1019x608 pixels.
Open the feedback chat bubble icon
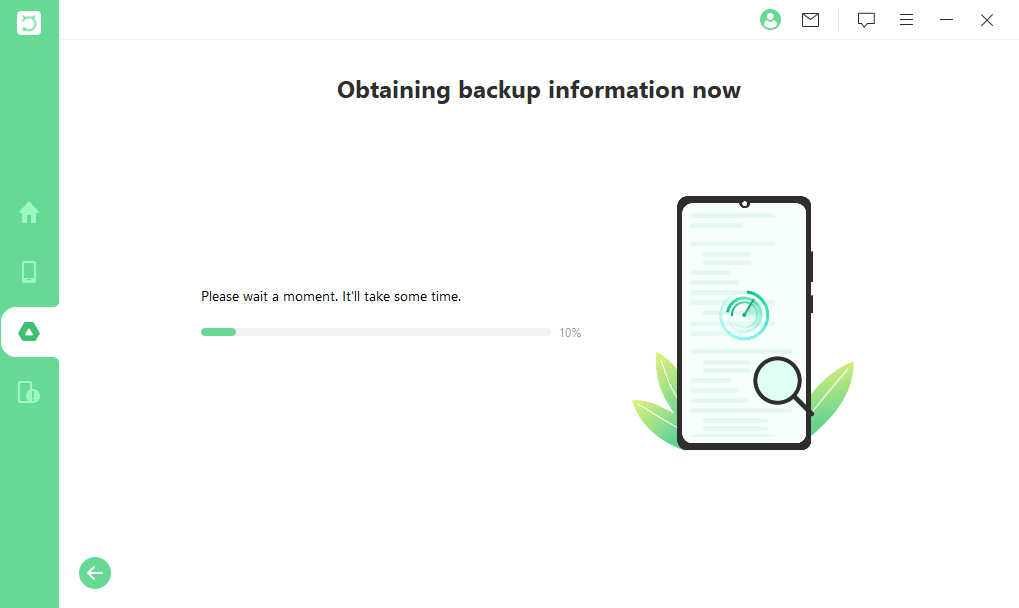[x=866, y=20]
